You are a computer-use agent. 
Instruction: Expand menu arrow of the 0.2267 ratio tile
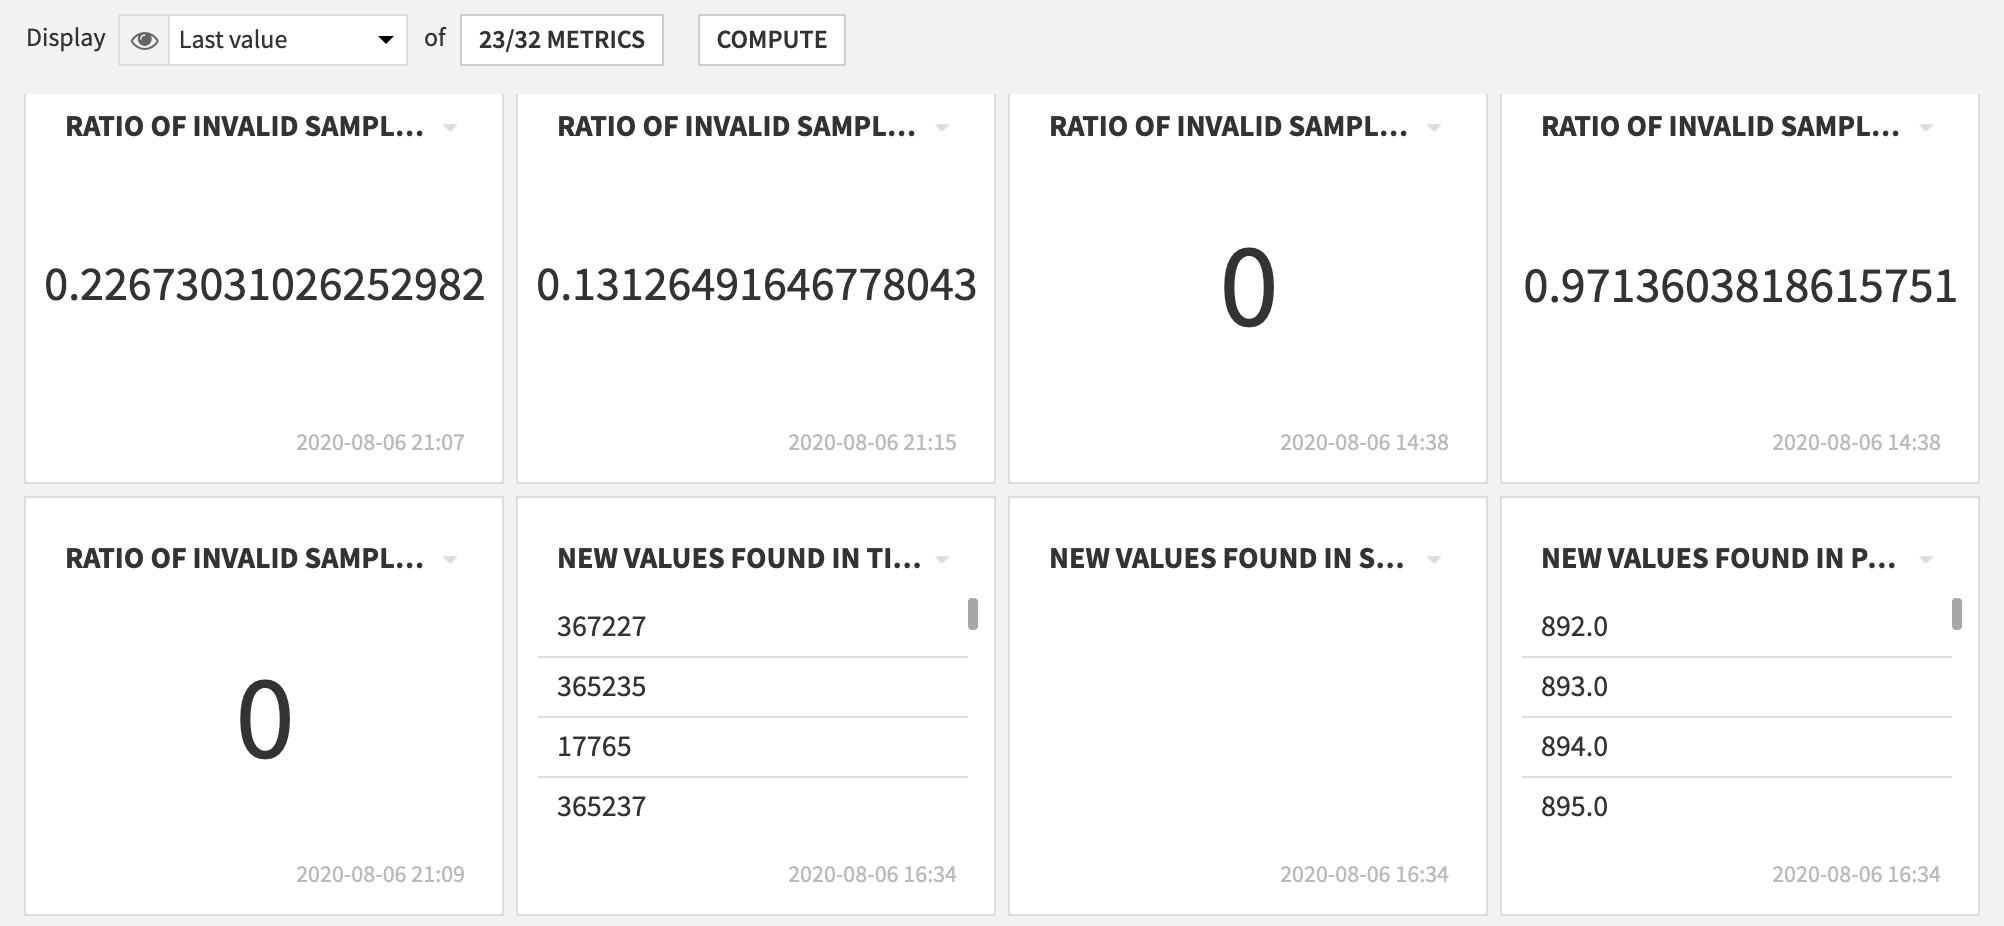pos(450,128)
